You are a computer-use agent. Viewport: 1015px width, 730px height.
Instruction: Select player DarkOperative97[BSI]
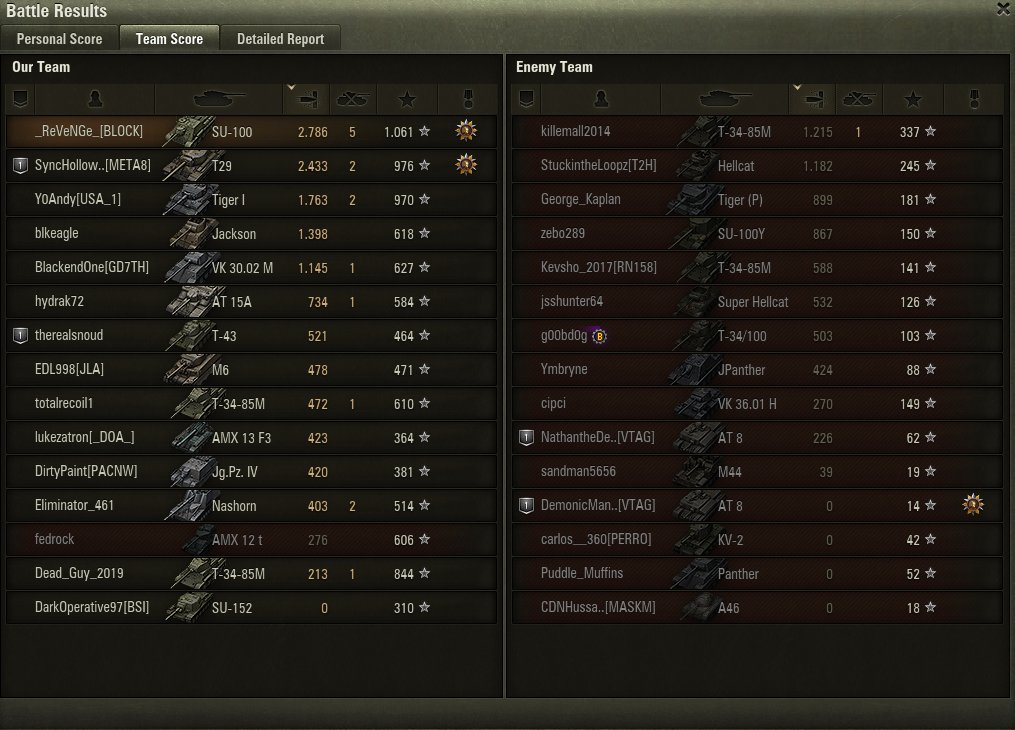tap(92, 607)
